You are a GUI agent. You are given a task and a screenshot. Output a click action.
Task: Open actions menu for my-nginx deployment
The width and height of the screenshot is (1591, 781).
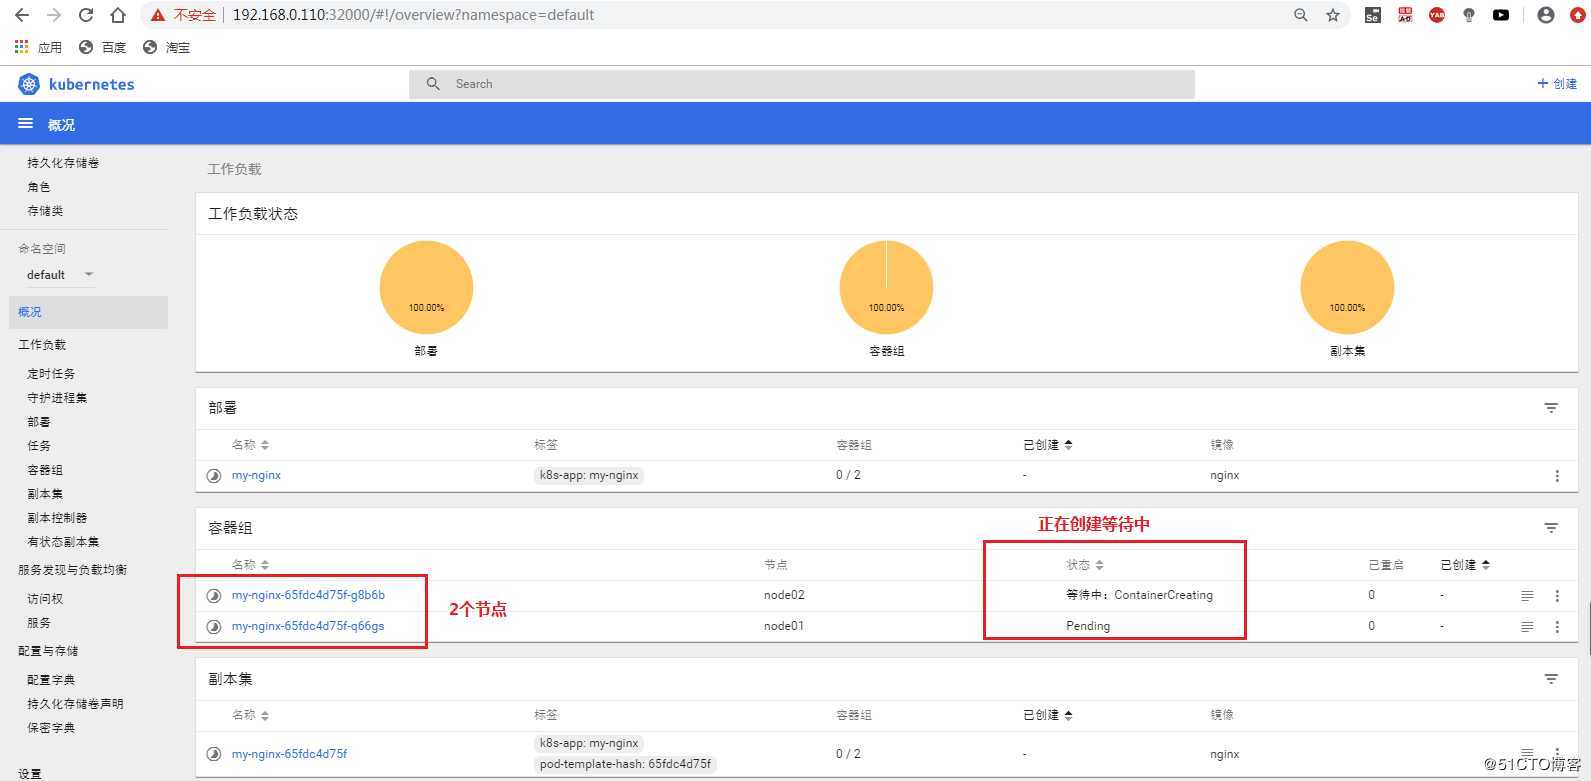tap(1557, 476)
